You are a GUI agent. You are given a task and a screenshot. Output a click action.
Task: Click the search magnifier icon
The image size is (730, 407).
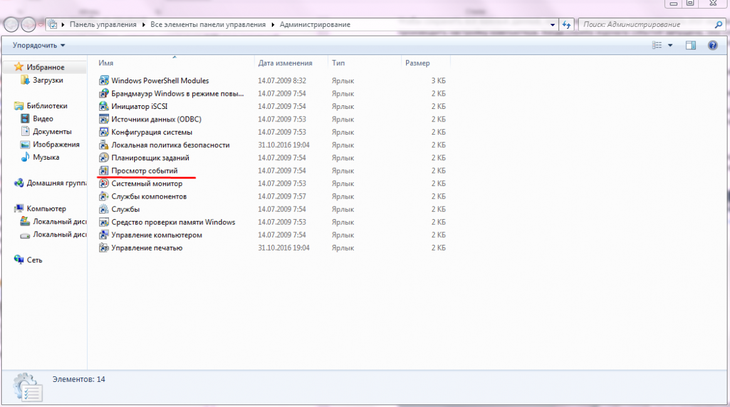click(x=718, y=25)
